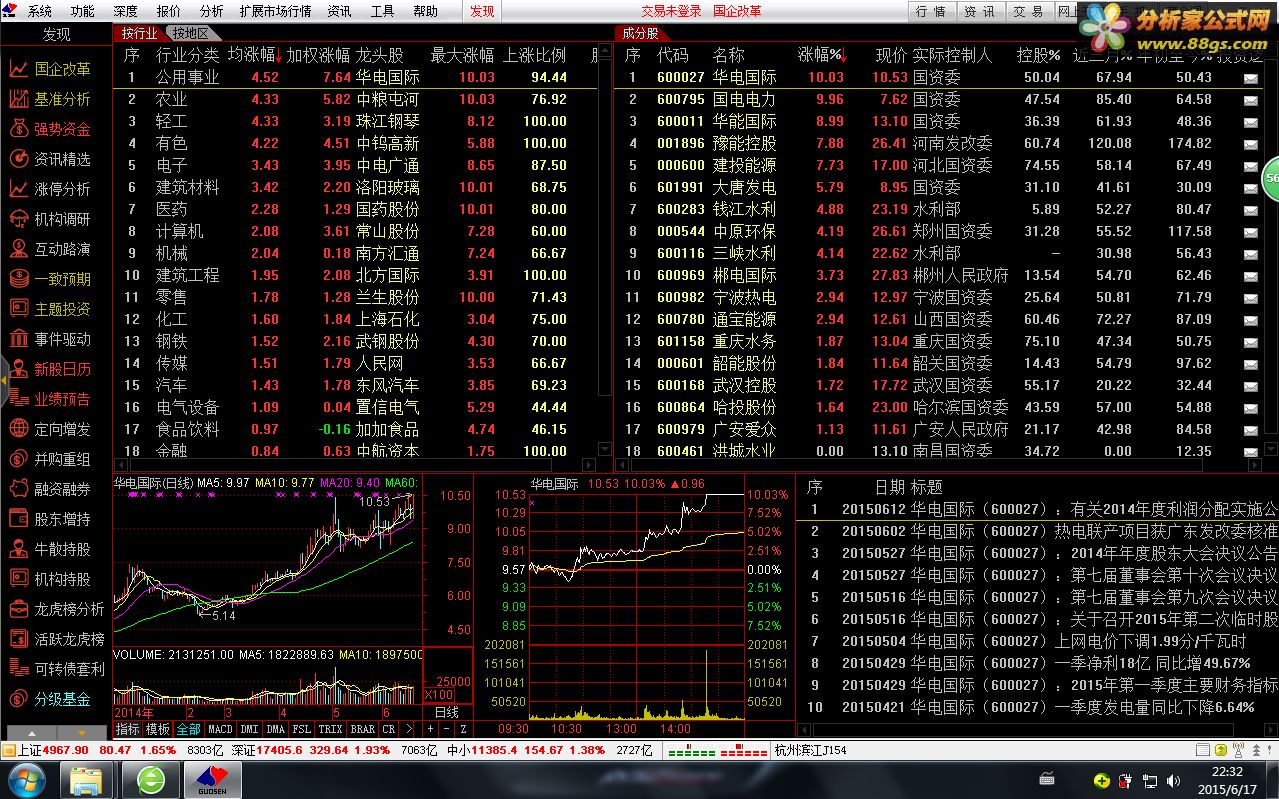Click the envelope icon in 豫能控股 row

(1250, 144)
